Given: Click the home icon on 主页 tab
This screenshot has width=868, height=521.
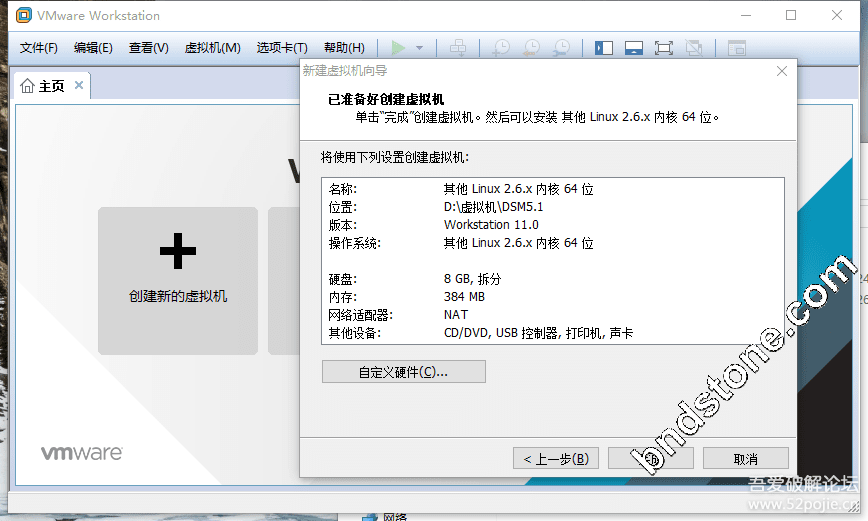Looking at the screenshot, I should click(x=27, y=86).
